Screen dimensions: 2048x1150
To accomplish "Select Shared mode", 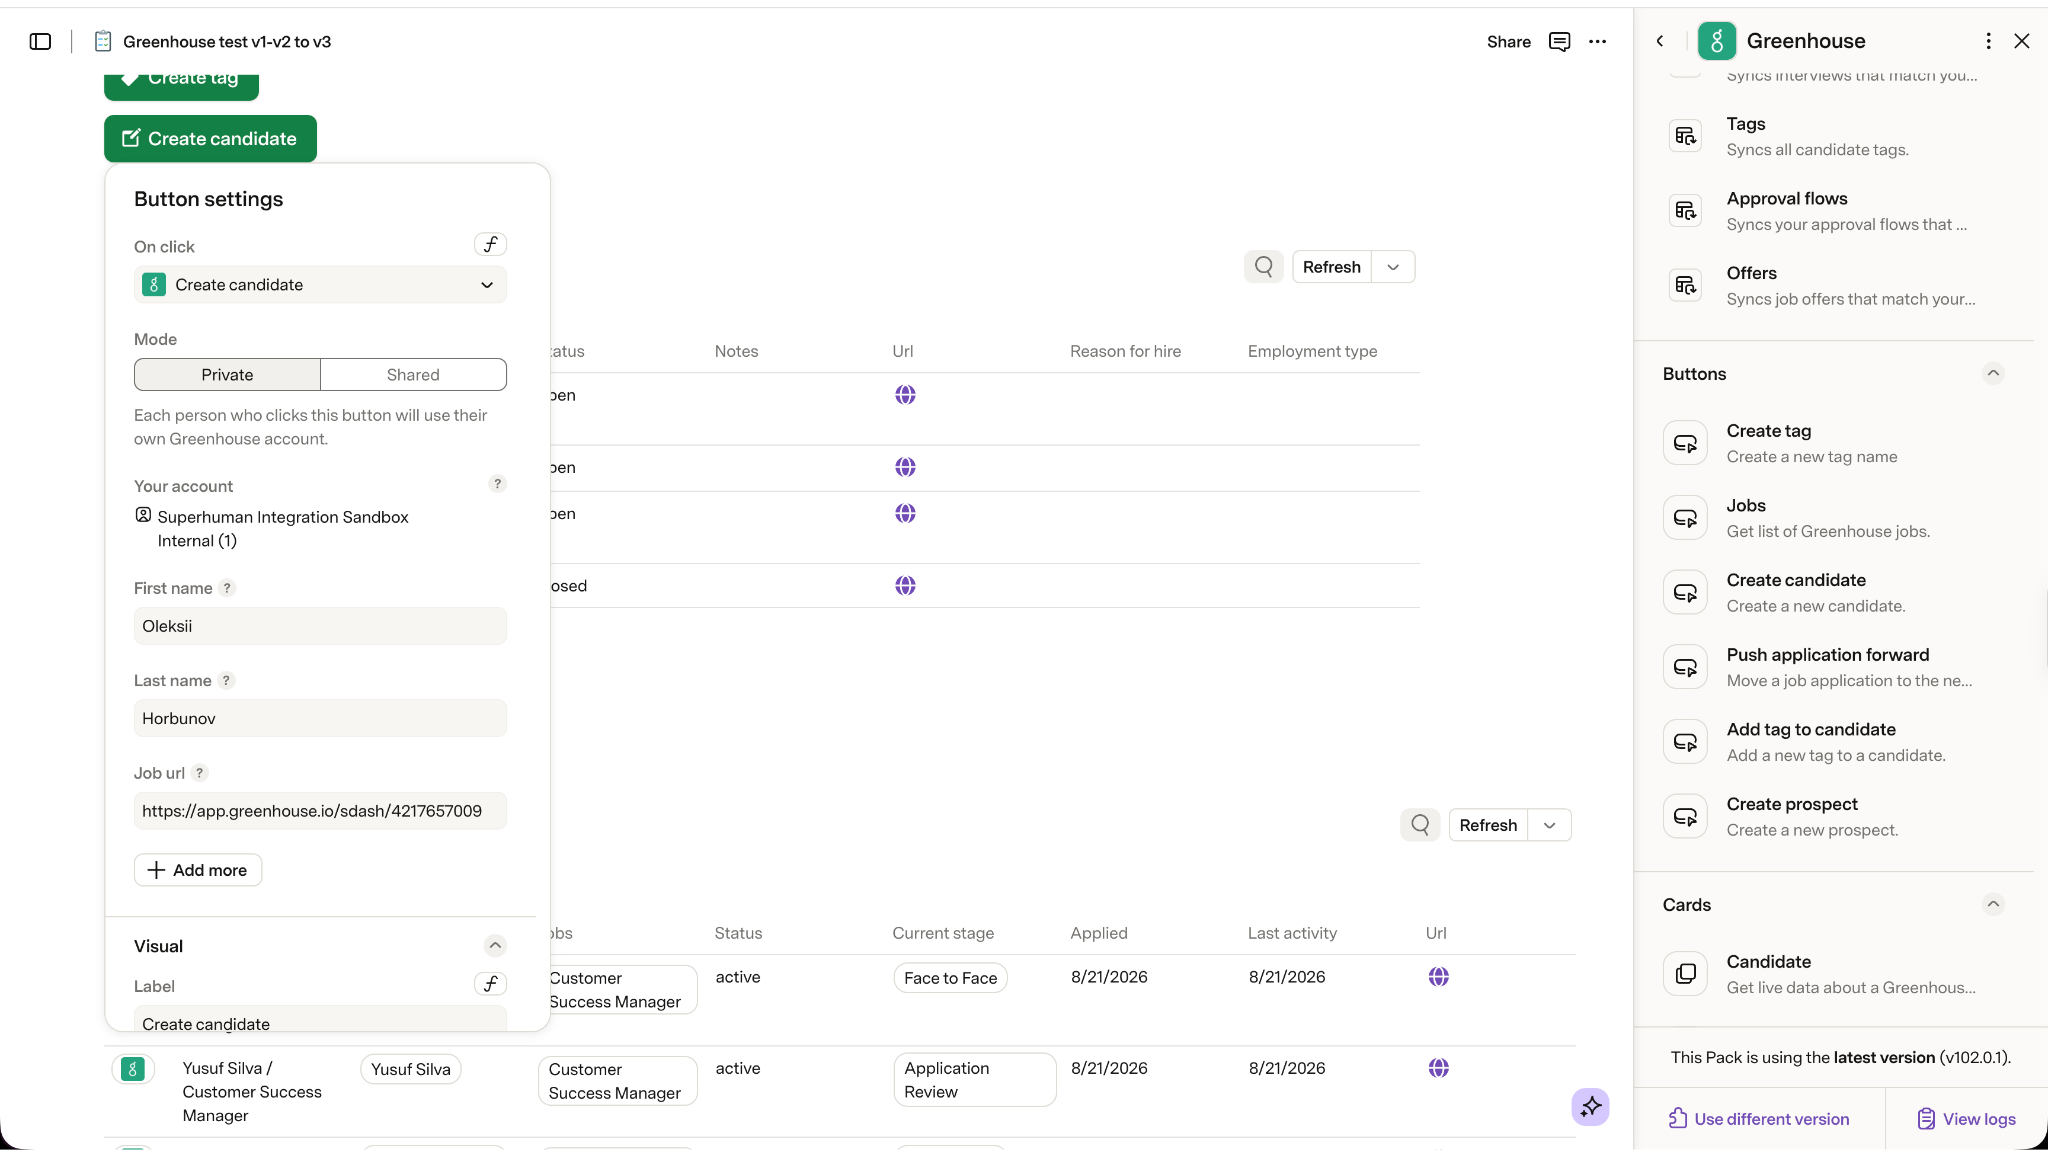I will coord(413,375).
